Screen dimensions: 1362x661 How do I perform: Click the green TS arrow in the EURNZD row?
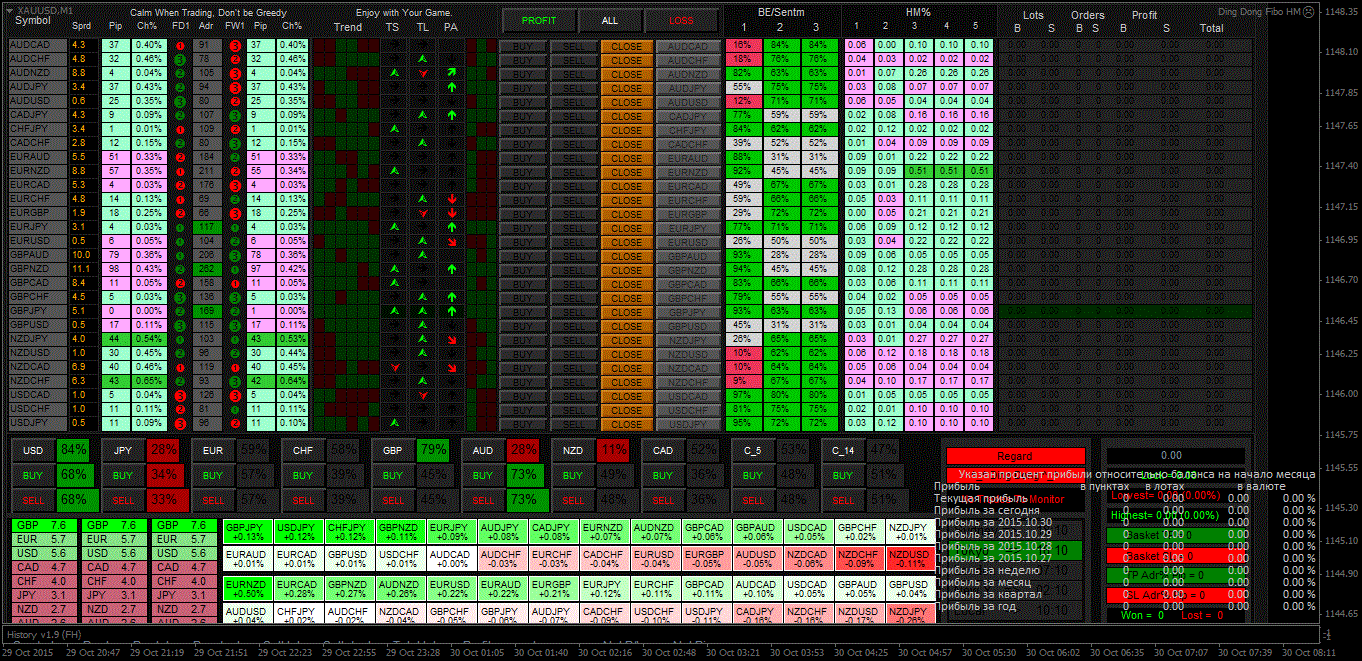(394, 172)
